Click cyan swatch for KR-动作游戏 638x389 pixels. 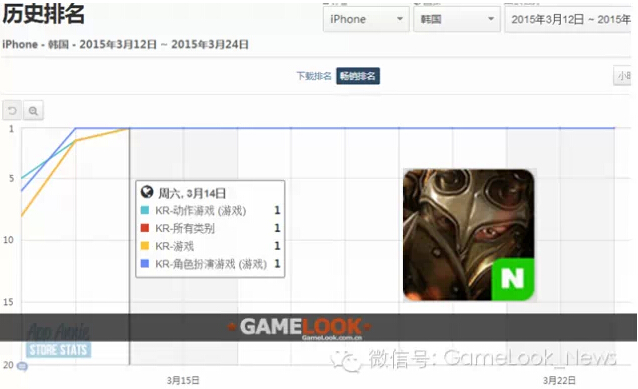[x=144, y=210]
